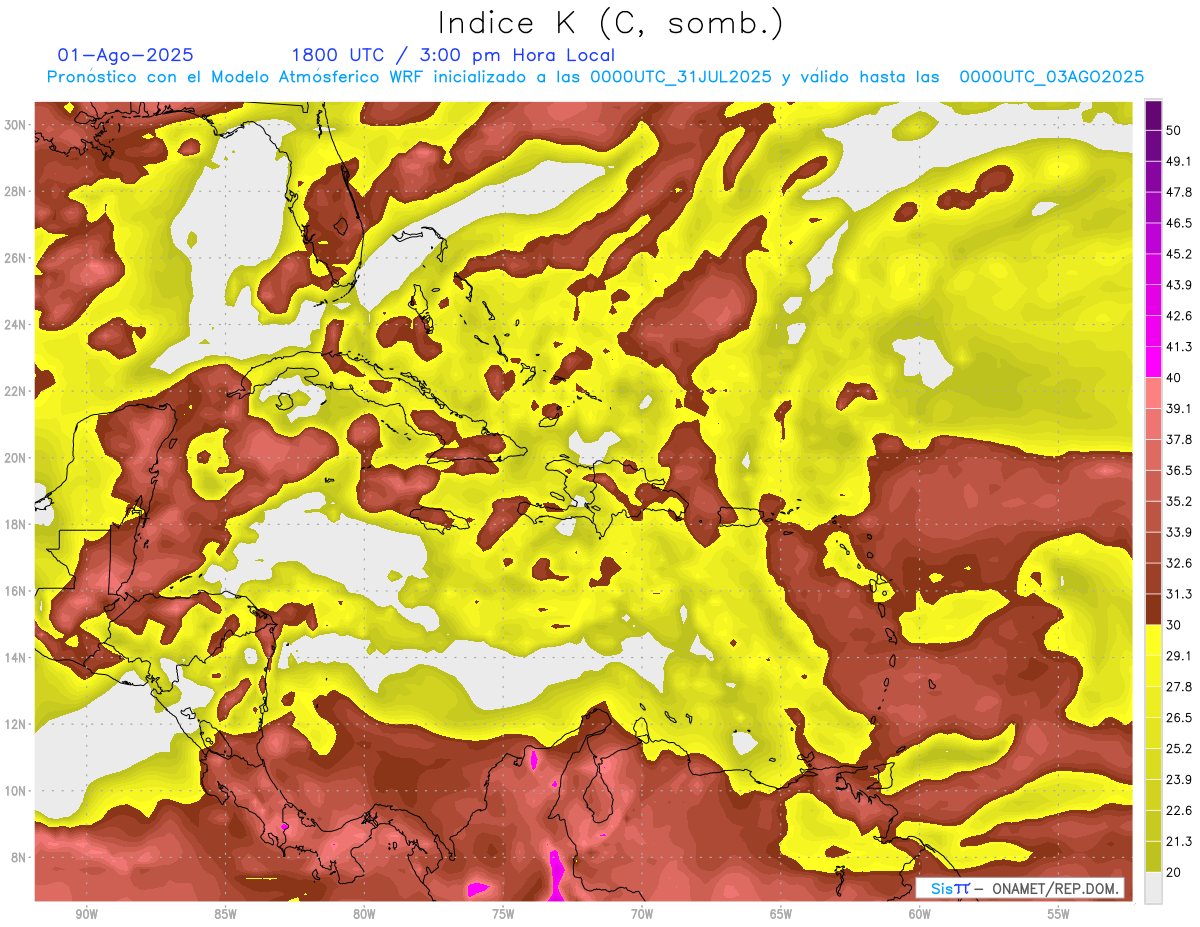
Task: Click the '55W' longitude label
Action: point(1059,914)
